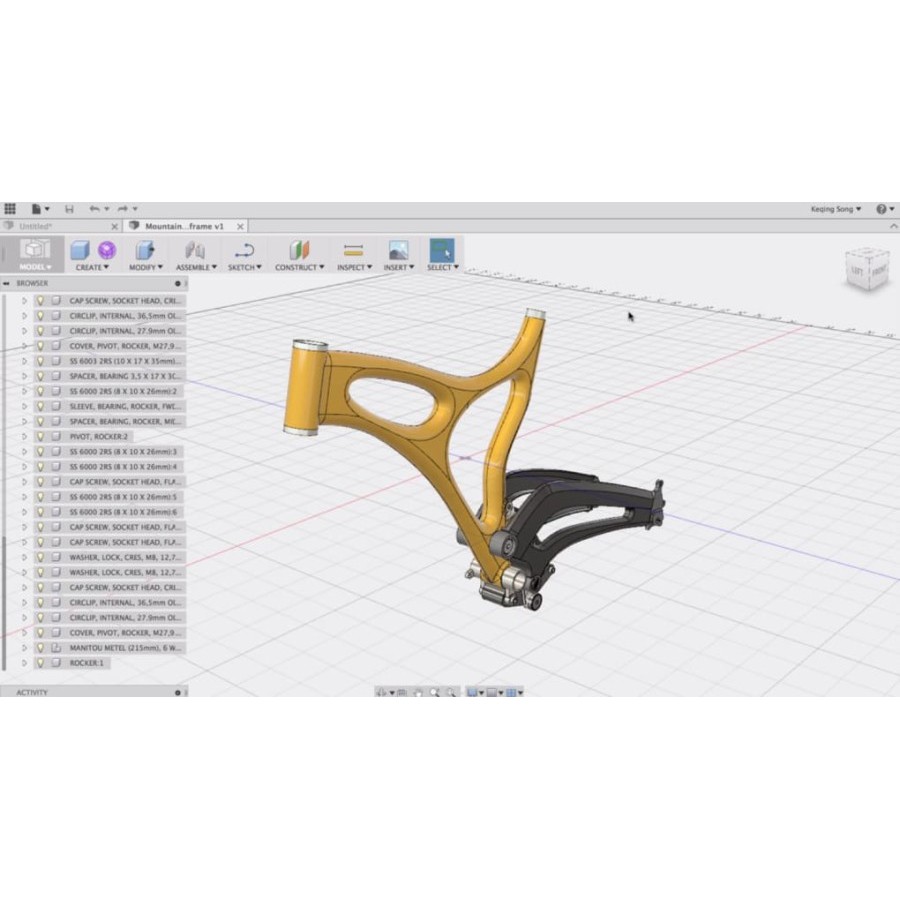Image resolution: width=900 pixels, height=900 pixels.
Task: Open the MODEL workspace dropdown
Action: click(35, 267)
